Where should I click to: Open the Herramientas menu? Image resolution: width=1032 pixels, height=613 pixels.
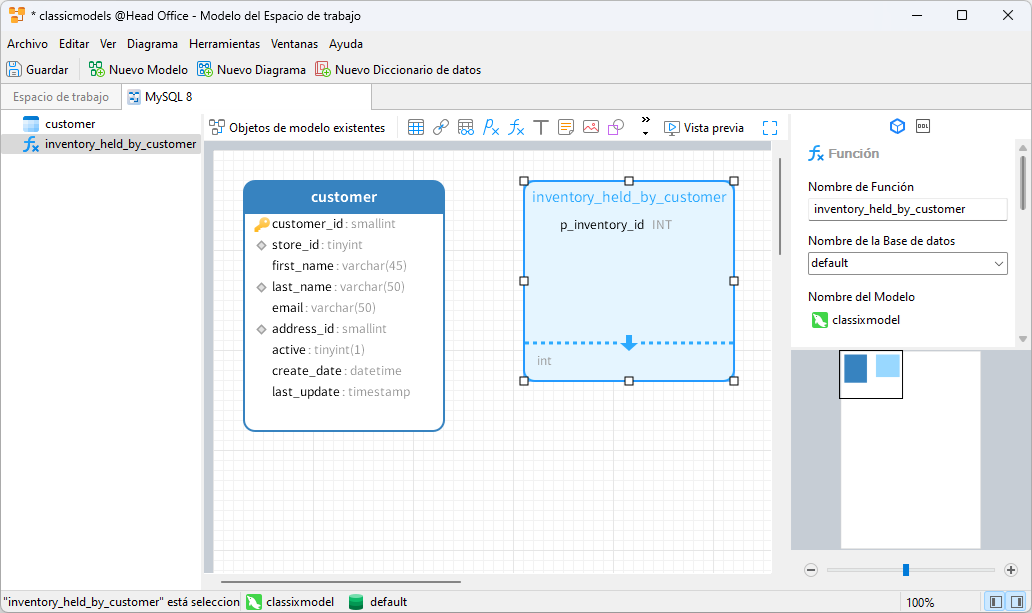[224, 44]
